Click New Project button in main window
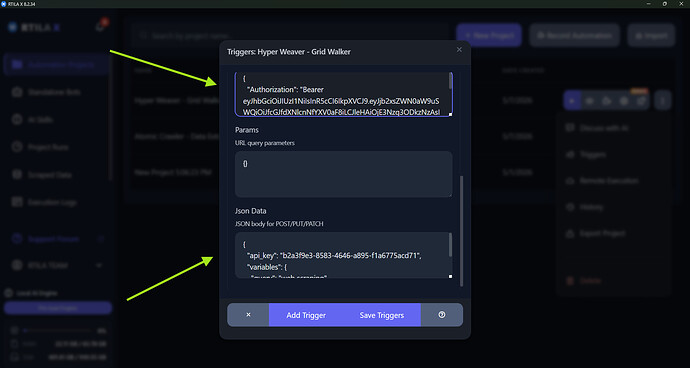The image size is (690, 368). [489, 35]
